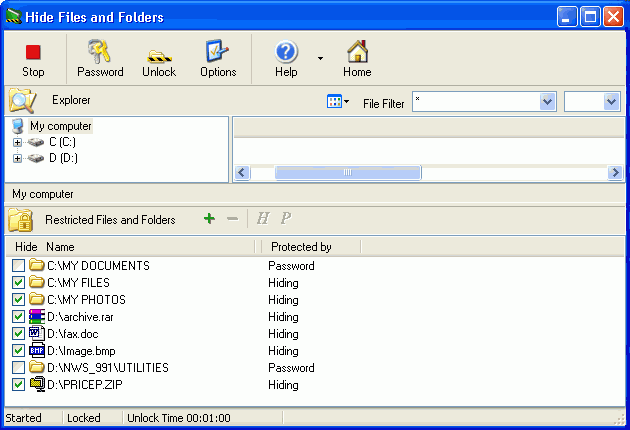Screen dimensions: 630x430
Task: Click the green plus add icon
Action: (x=209, y=219)
